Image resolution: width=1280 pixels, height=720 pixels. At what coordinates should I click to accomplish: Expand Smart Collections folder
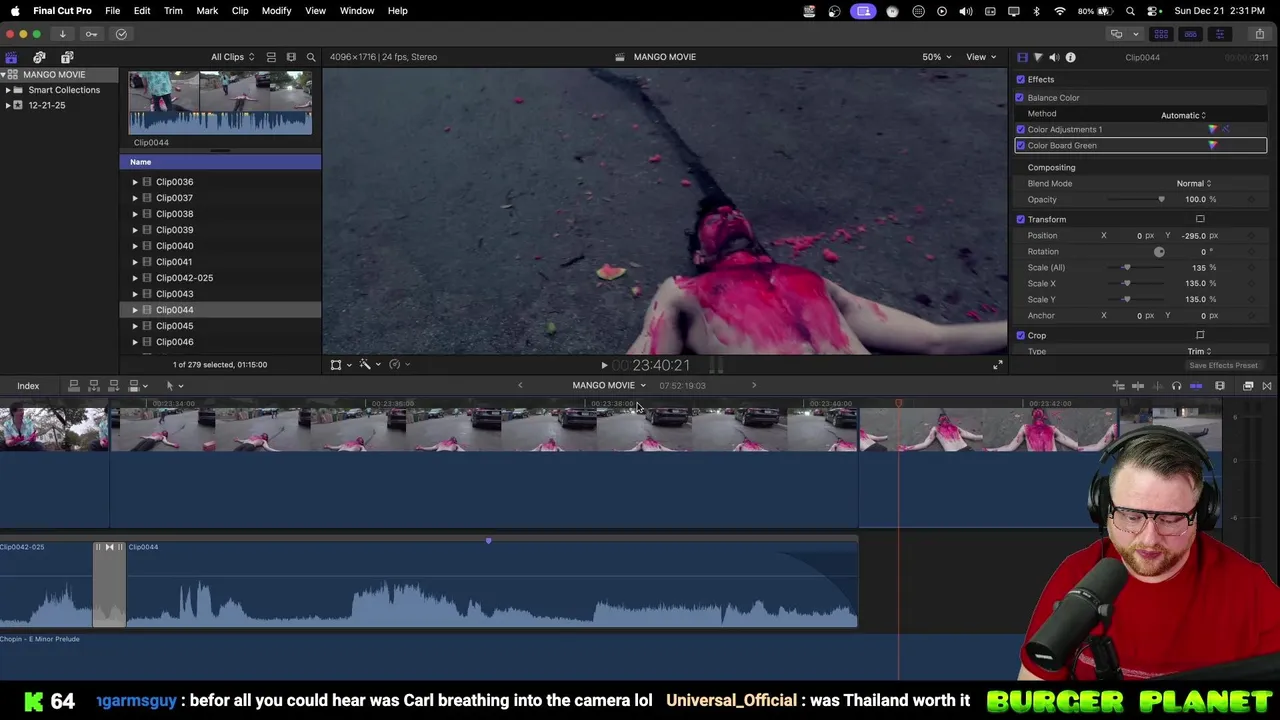click(x=8, y=90)
